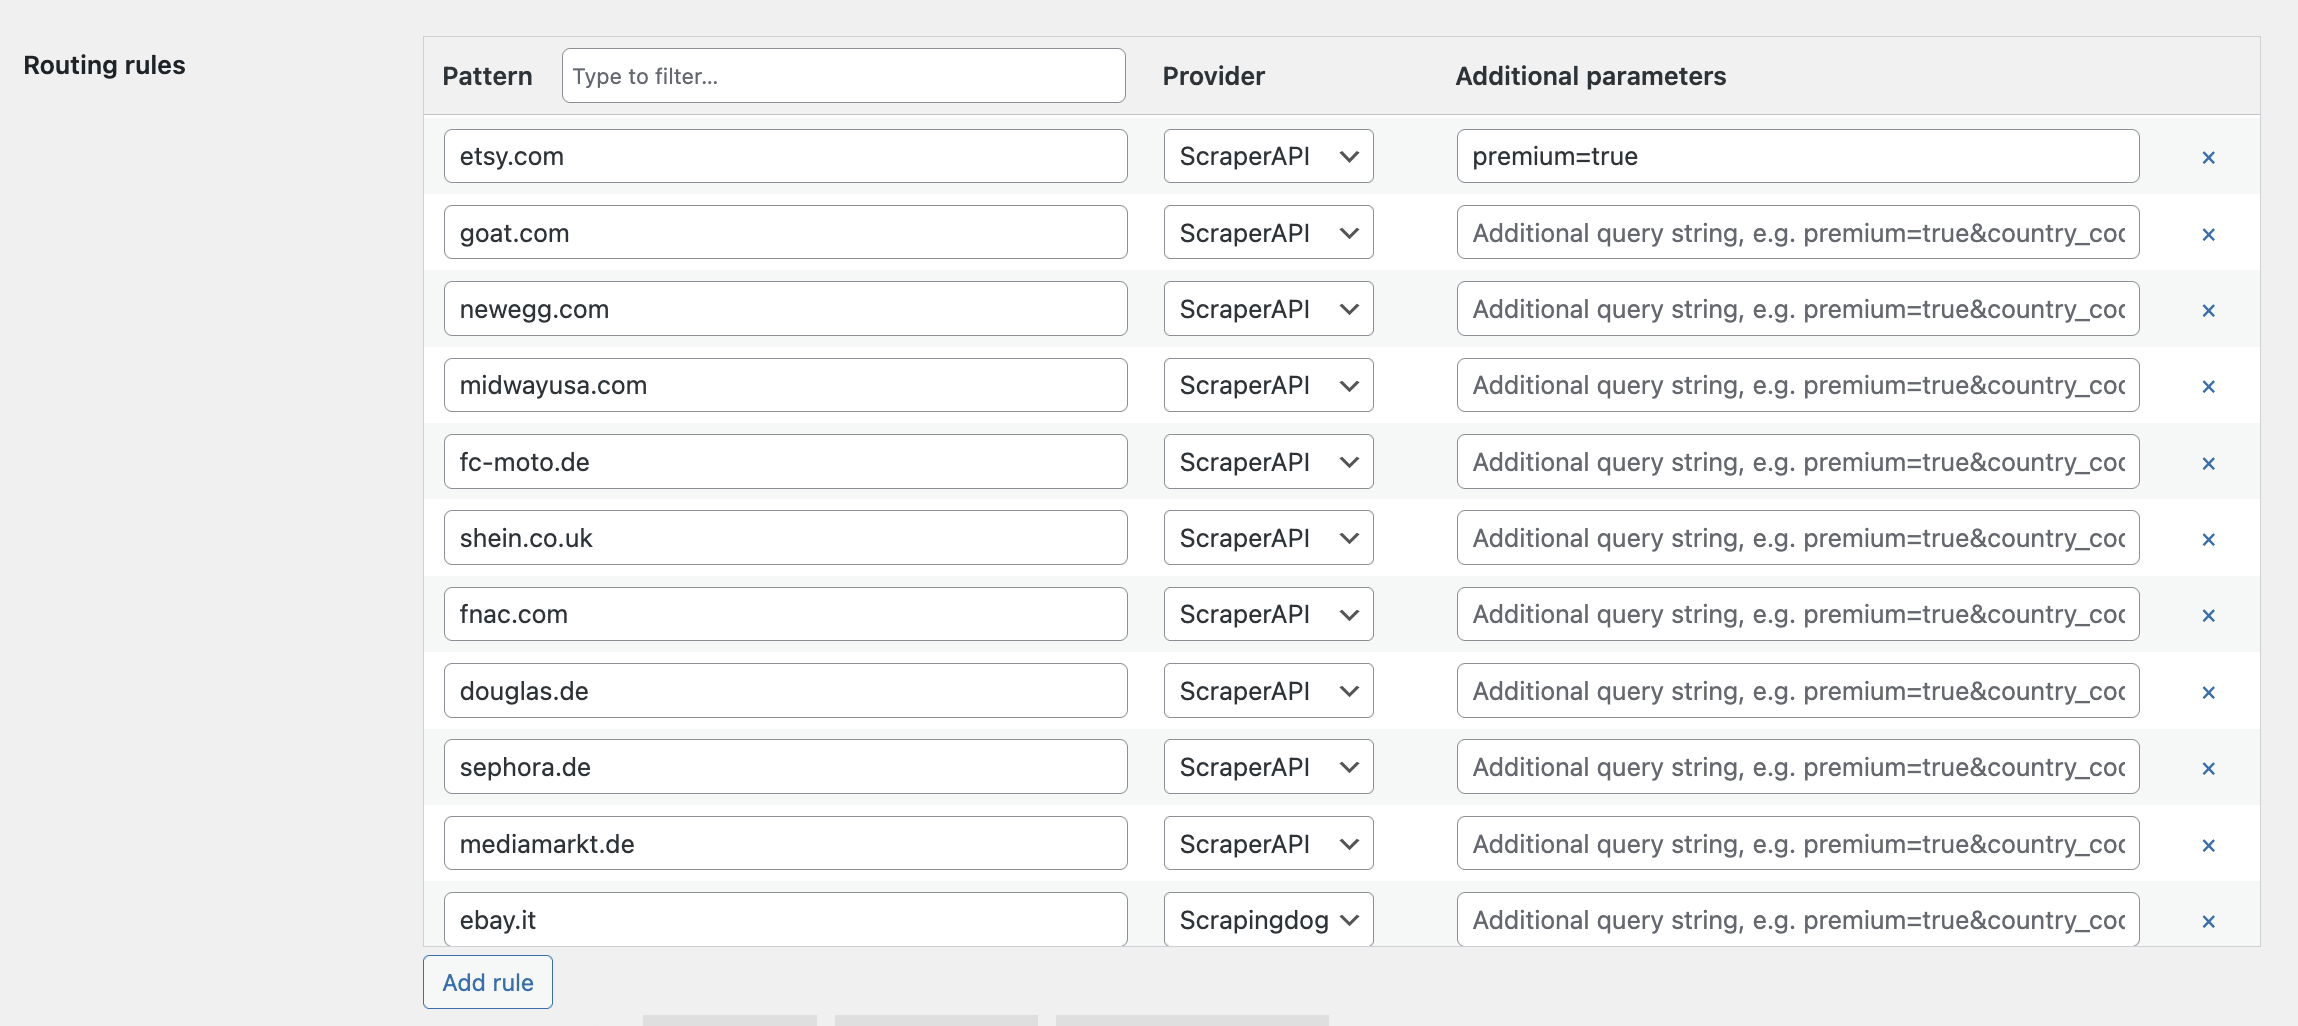
Task: Click the goat.com pattern field
Action: pyautogui.click(x=785, y=233)
